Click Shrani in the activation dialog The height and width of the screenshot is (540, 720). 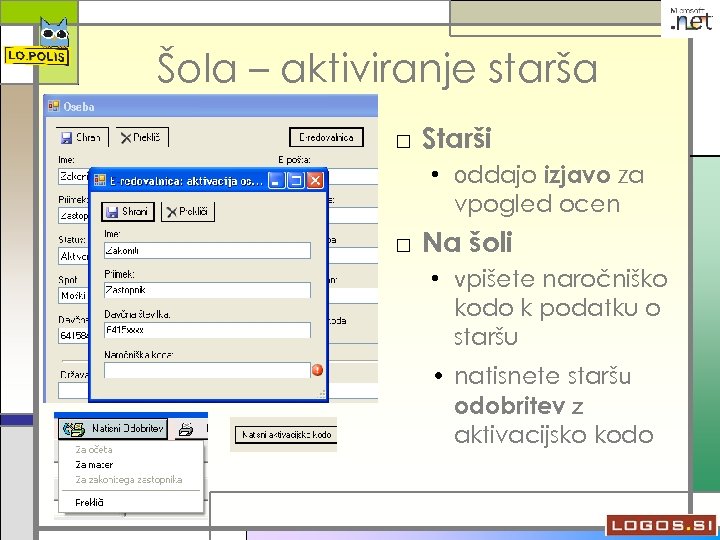click(128, 212)
